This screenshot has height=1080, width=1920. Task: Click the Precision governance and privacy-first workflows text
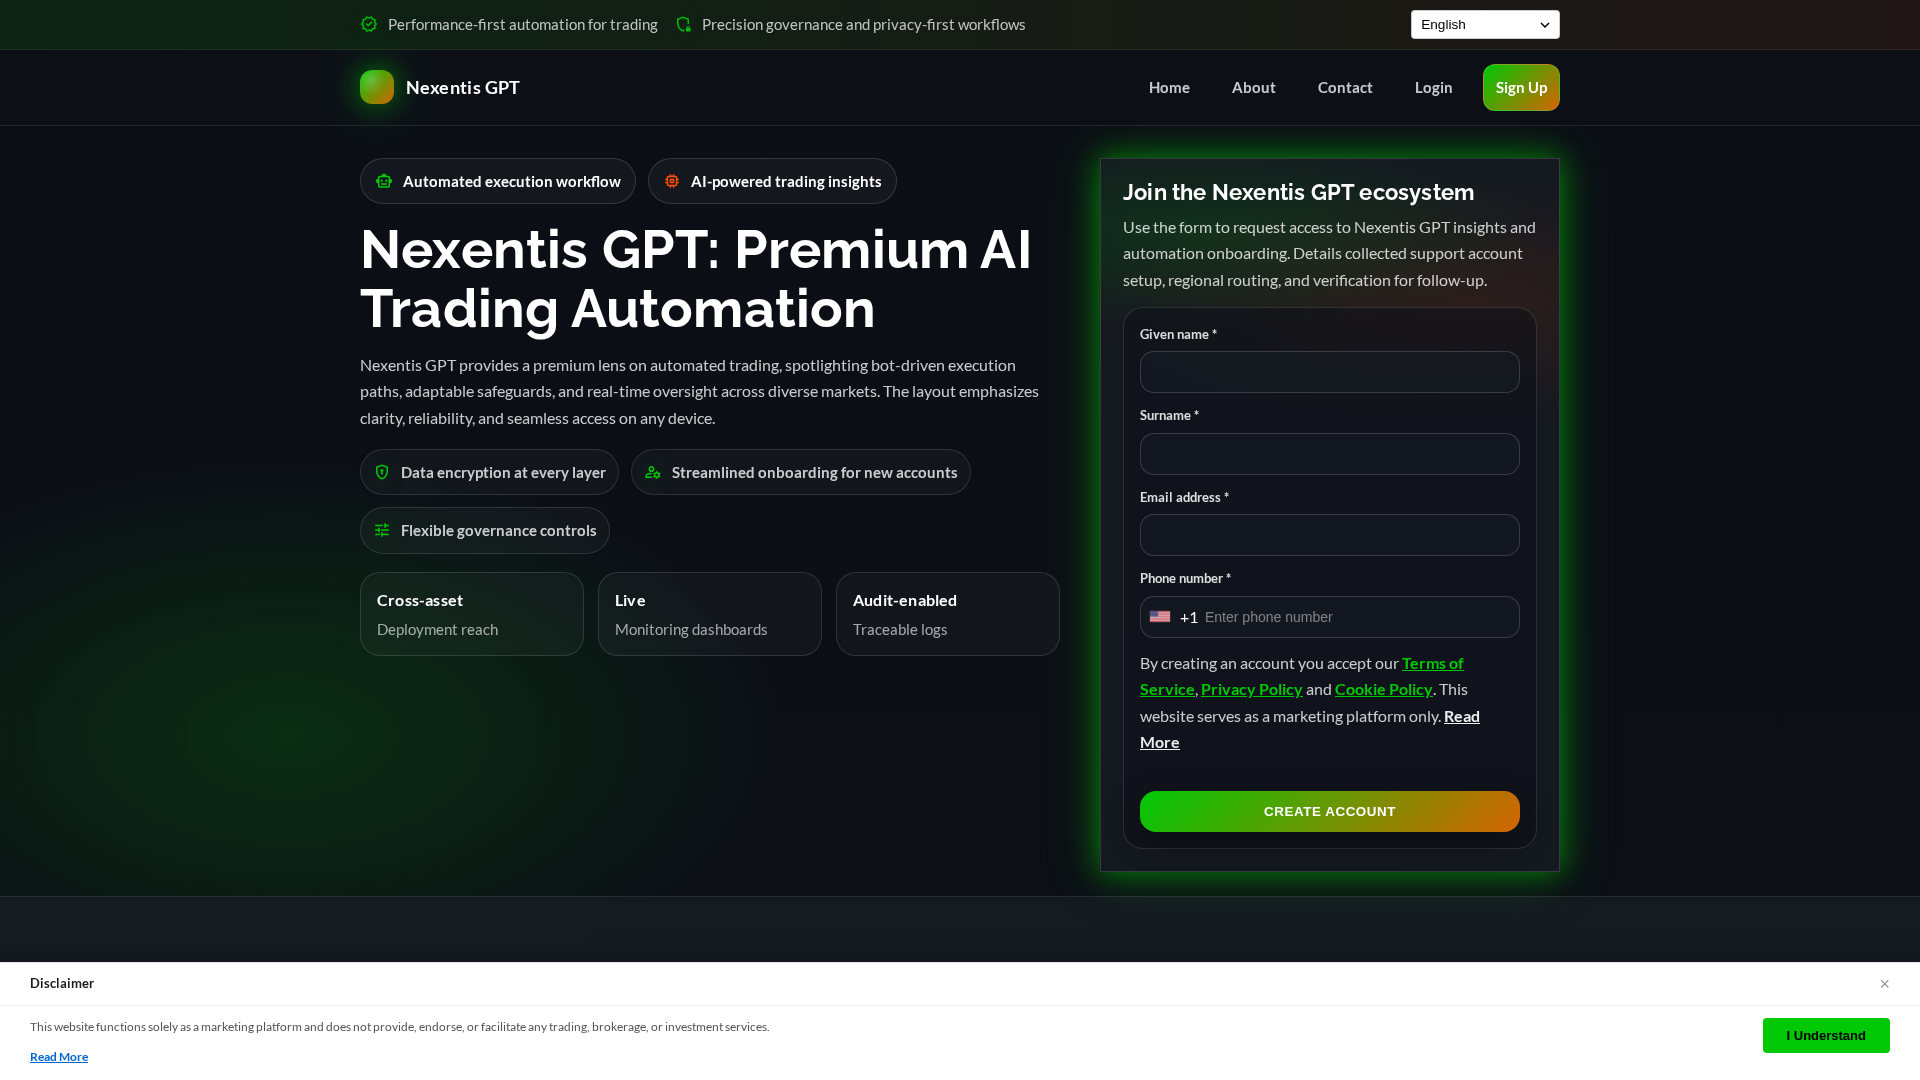point(864,24)
